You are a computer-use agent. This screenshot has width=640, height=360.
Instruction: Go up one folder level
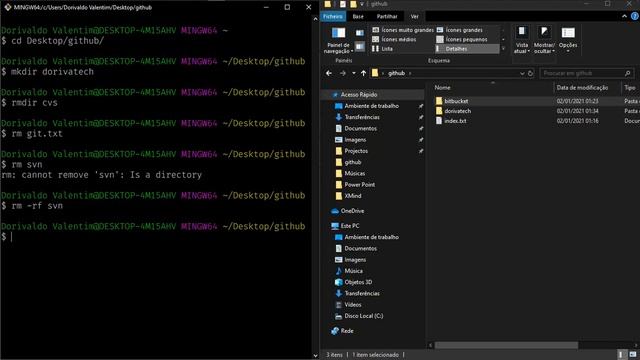pos(363,73)
